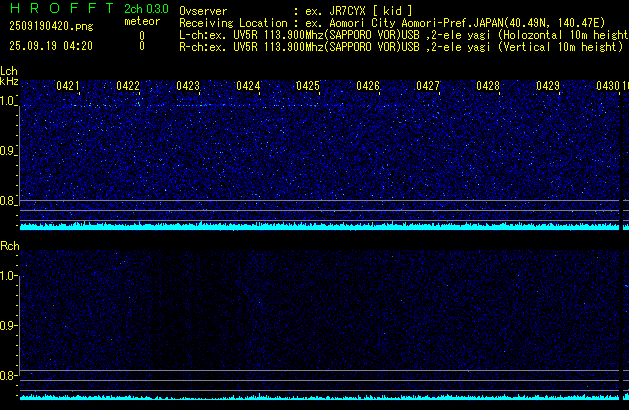Select the 0421 time marker
629x410 pixels.
point(68,87)
